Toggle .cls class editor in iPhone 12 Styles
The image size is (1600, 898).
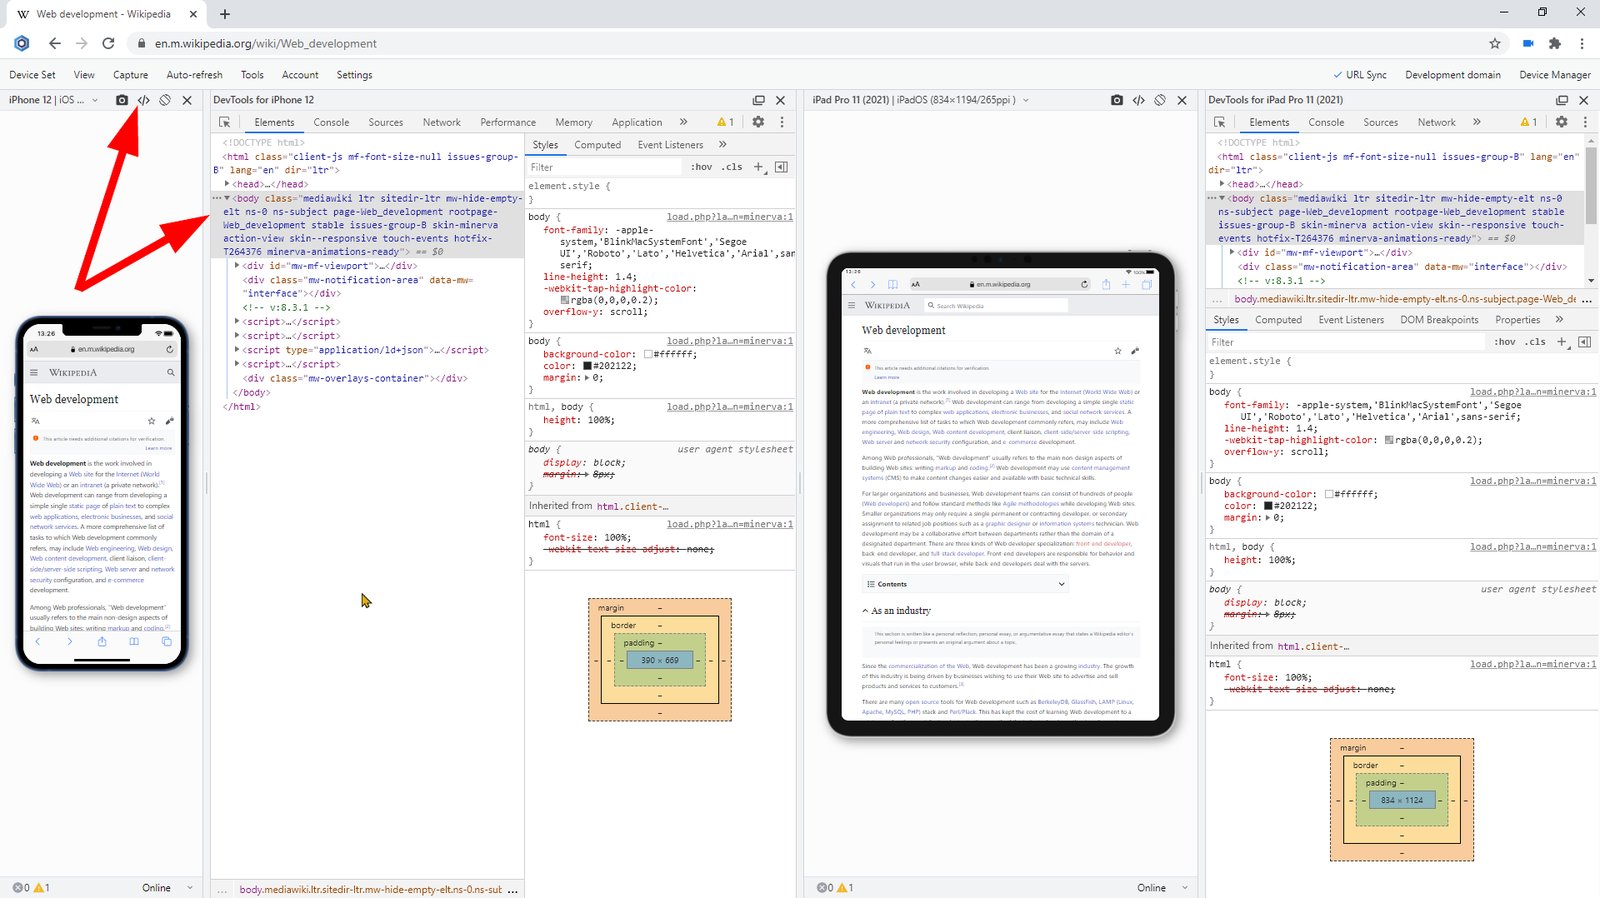click(733, 167)
